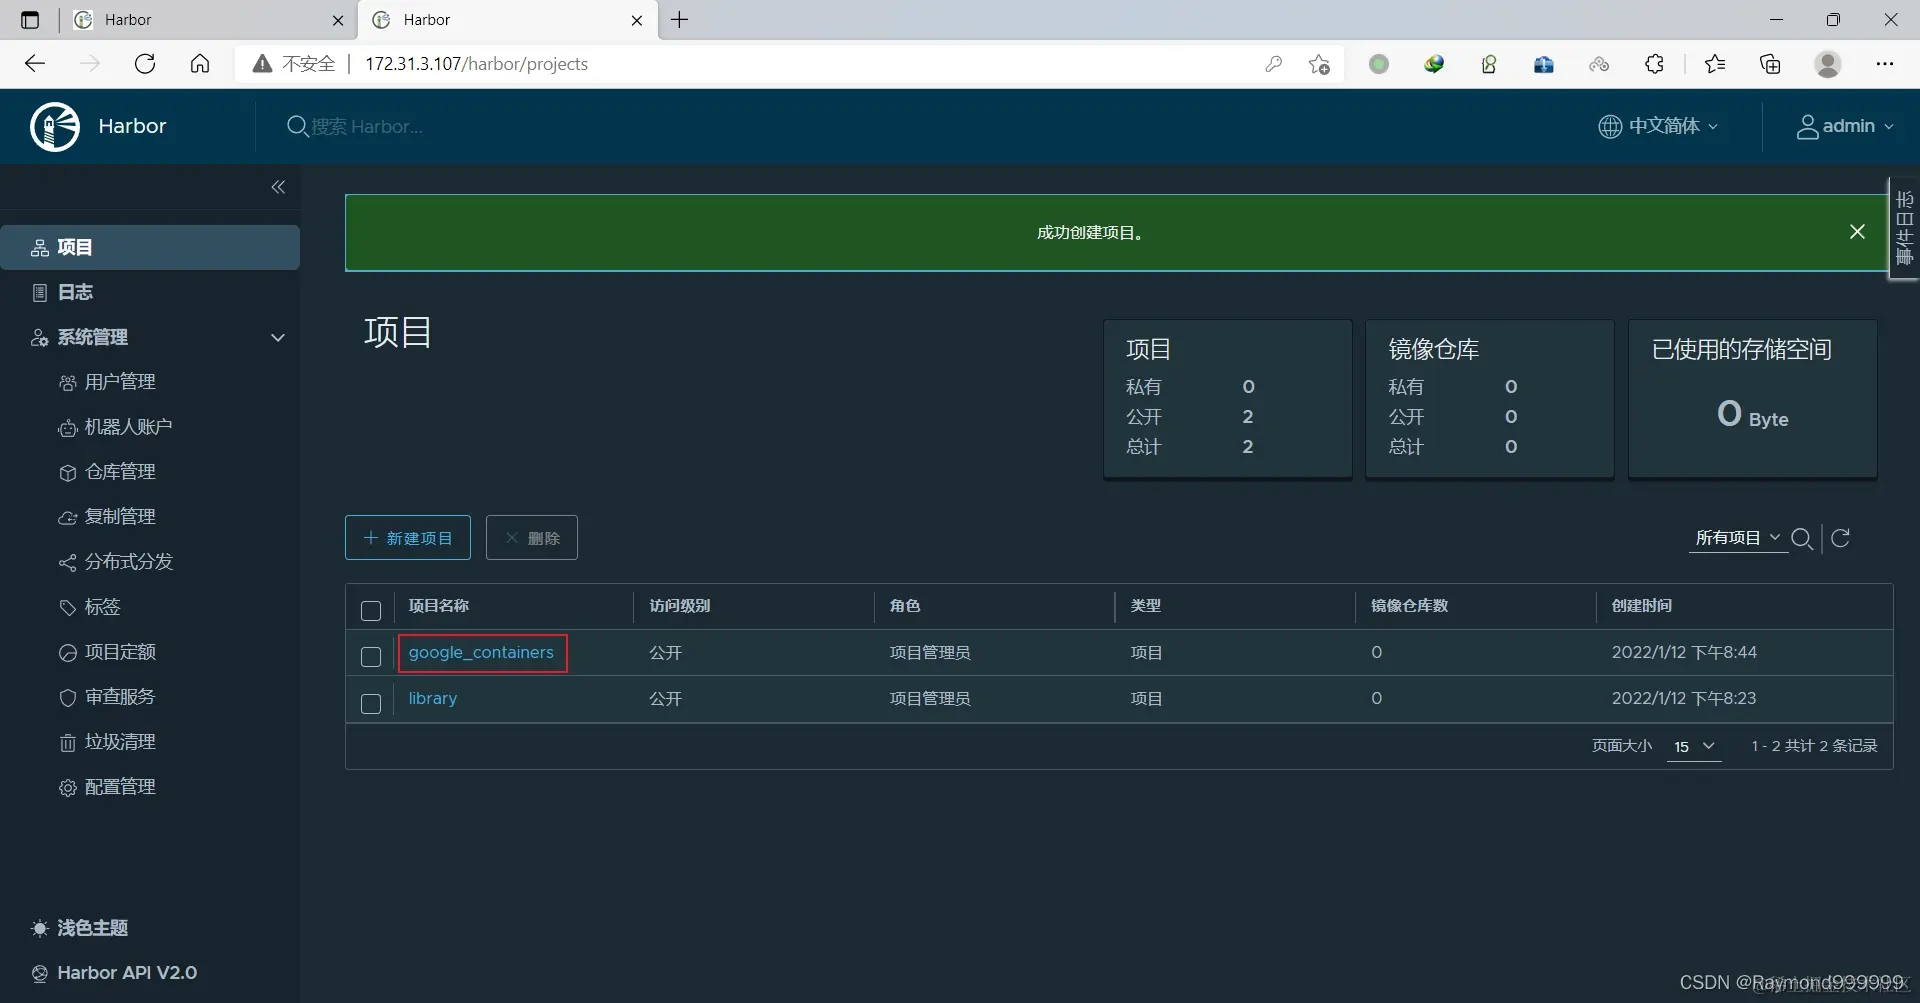The height and width of the screenshot is (1003, 1920).
Task: Sort by 访问级别 column header
Action: pyautogui.click(x=680, y=606)
